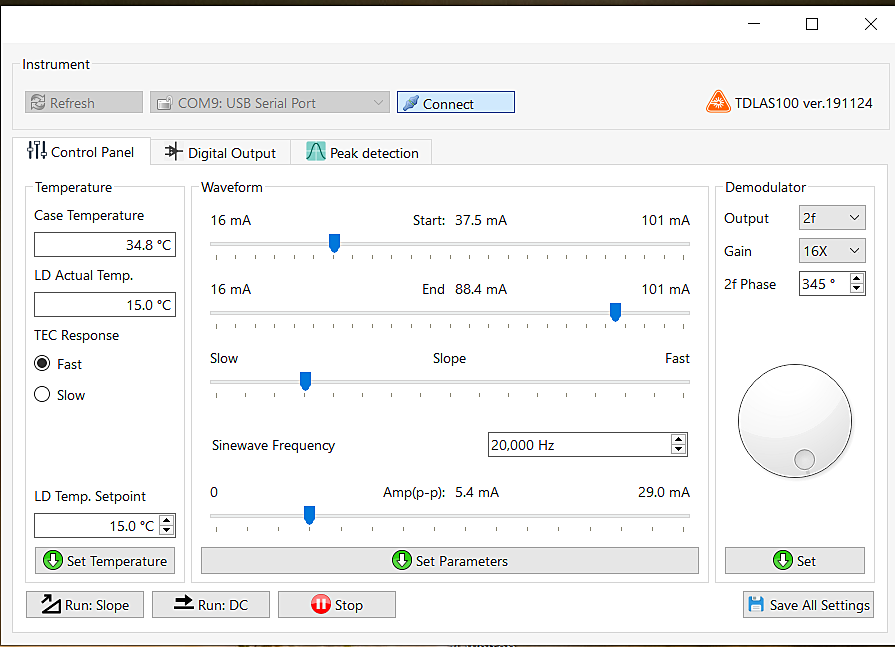Click the Run: Slope button
Viewport: 895px width, 647px height.
85,605
